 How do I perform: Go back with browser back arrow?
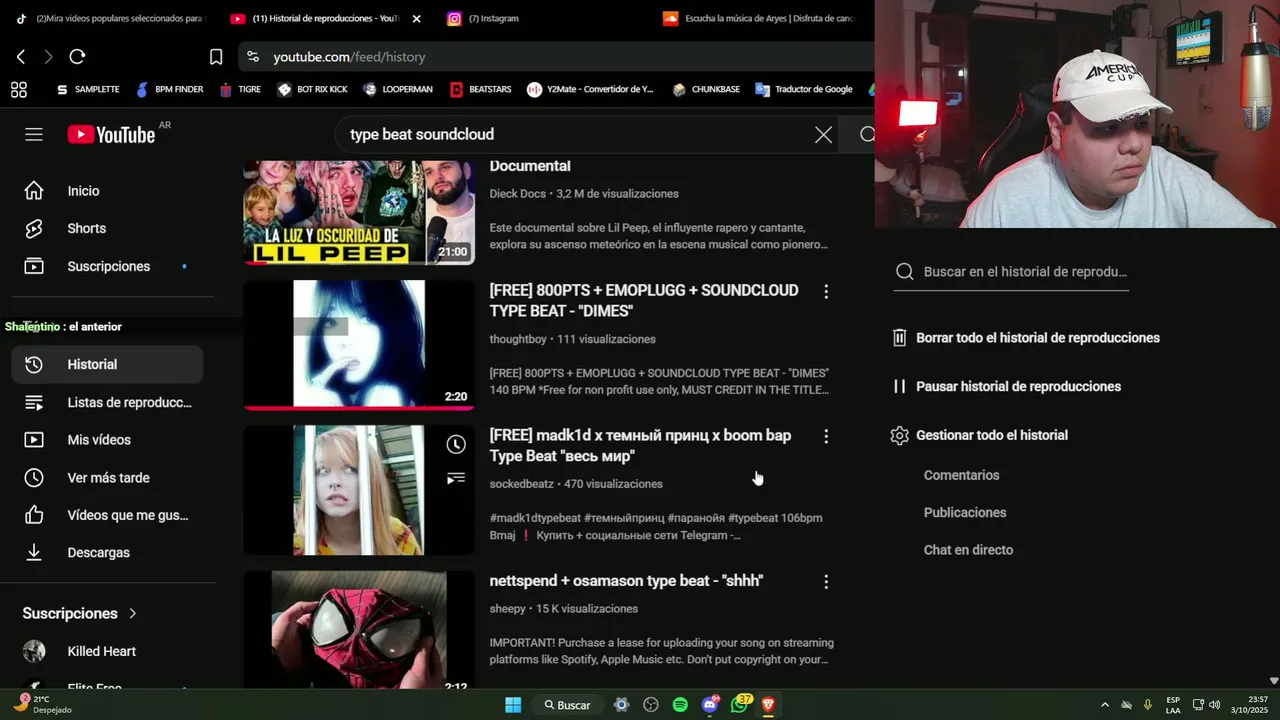pyautogui.click(x=21, y=57)
